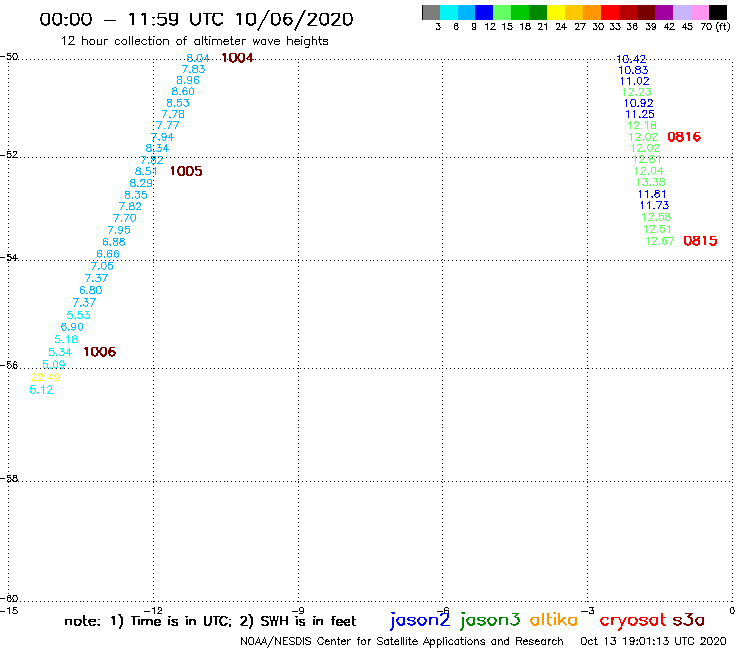Viewport: 740px width, 650px height.
Task: Click the 1004 time stamp label
Action: [x=237, y=58]
